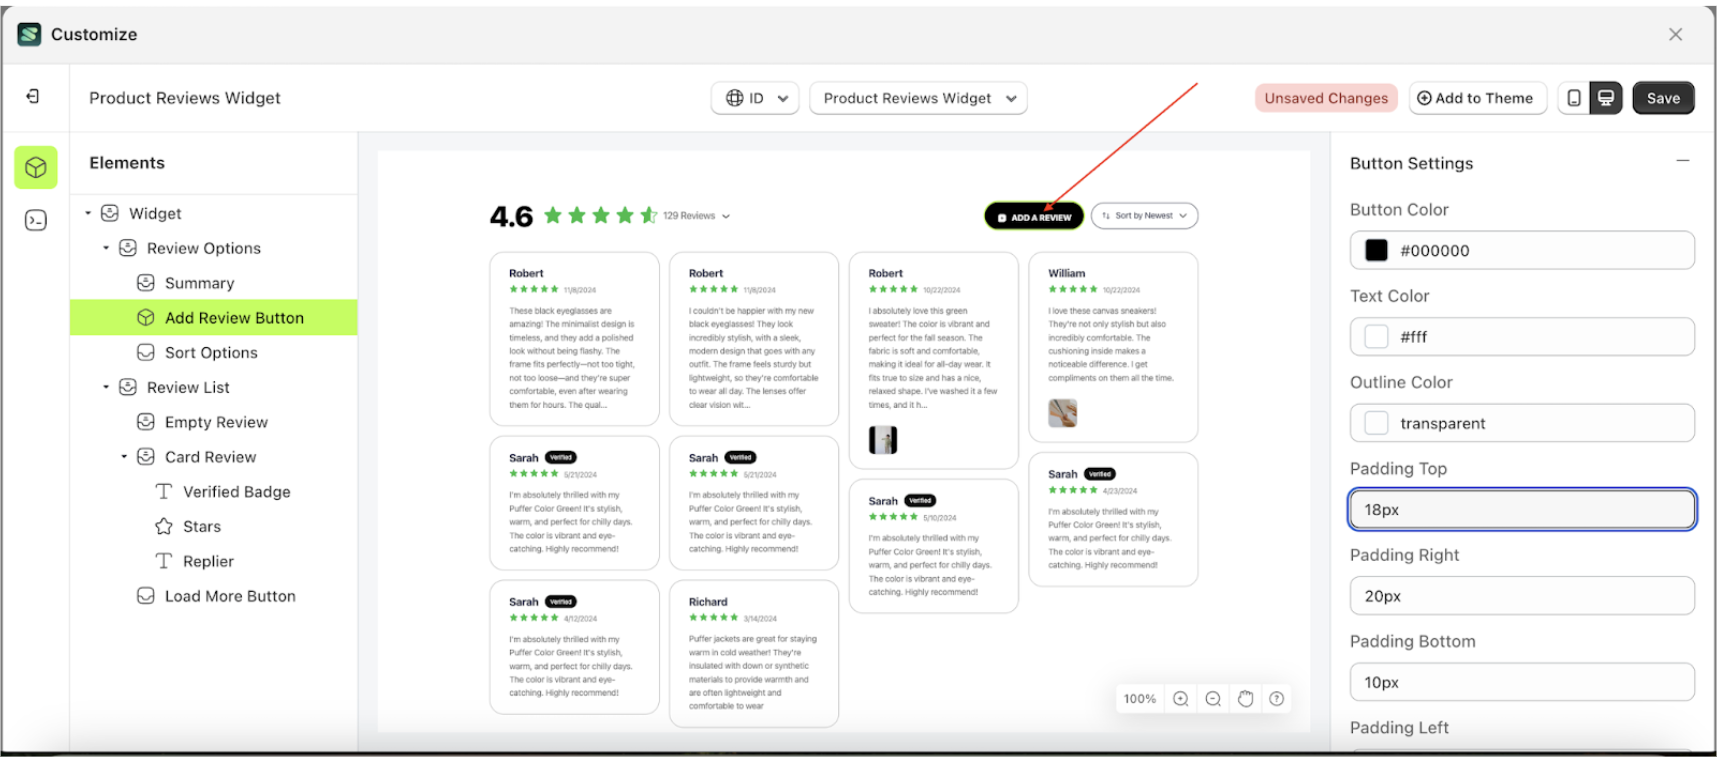Click the app logo beside Customize
Screen dimensions: 1720x760
pyautogui.click(x=30, y=34)
